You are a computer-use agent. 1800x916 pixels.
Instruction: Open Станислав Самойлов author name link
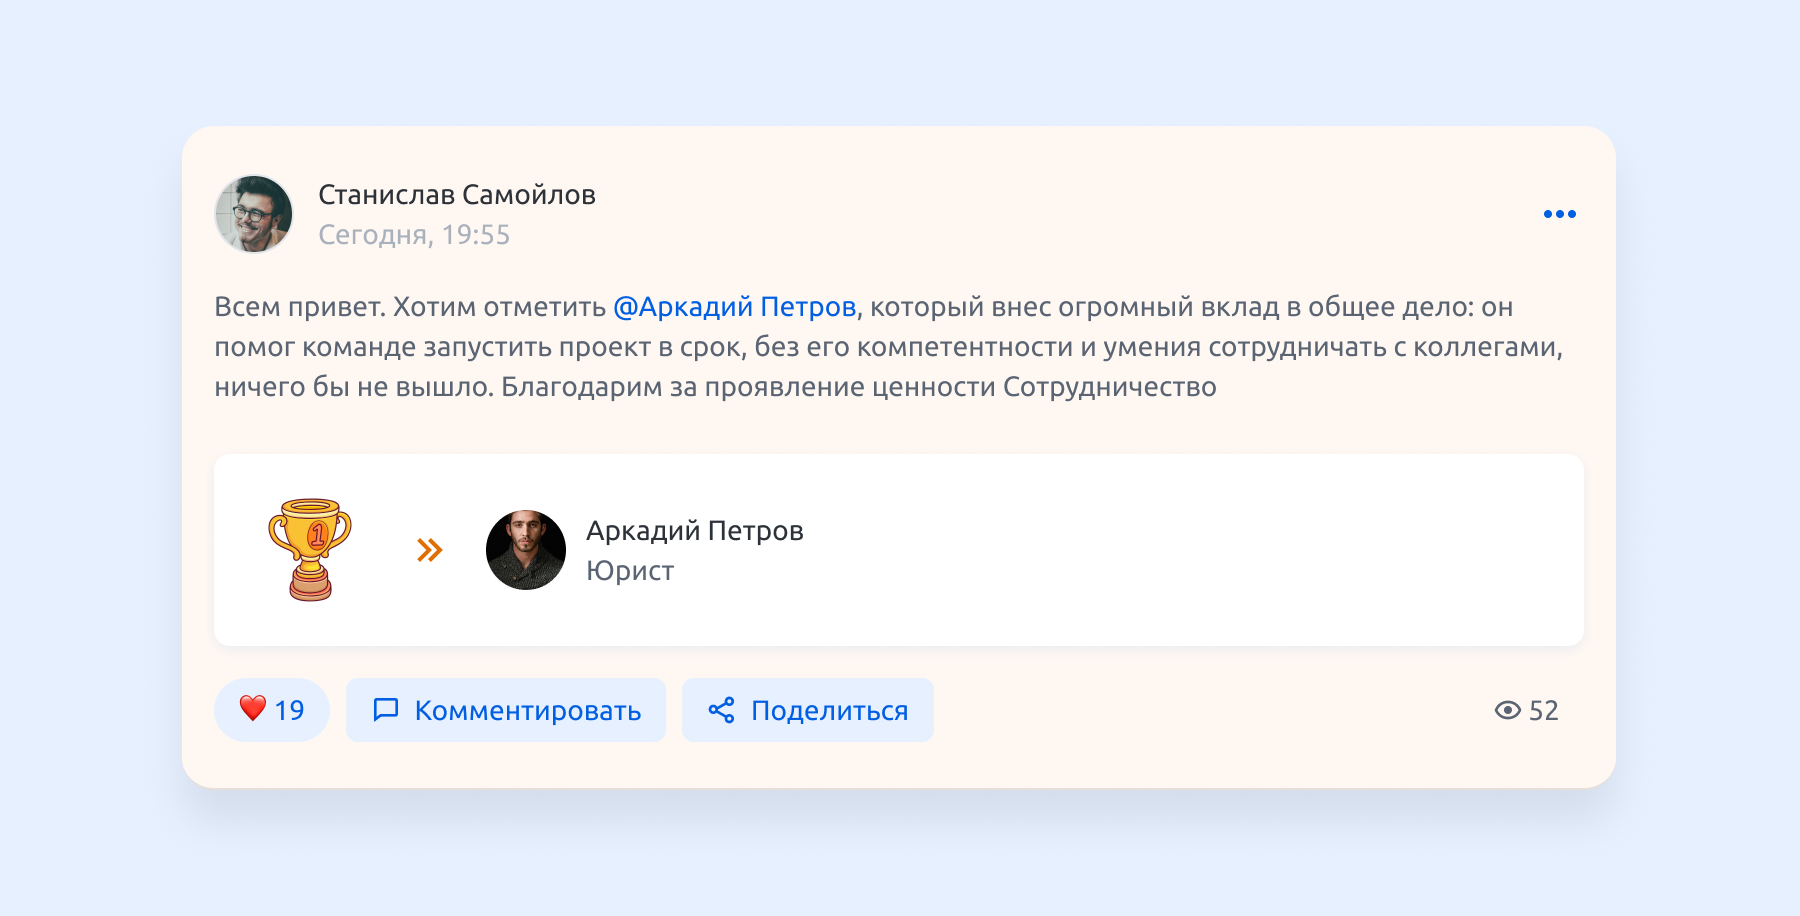pyautogui.click(x=457, y=195)
